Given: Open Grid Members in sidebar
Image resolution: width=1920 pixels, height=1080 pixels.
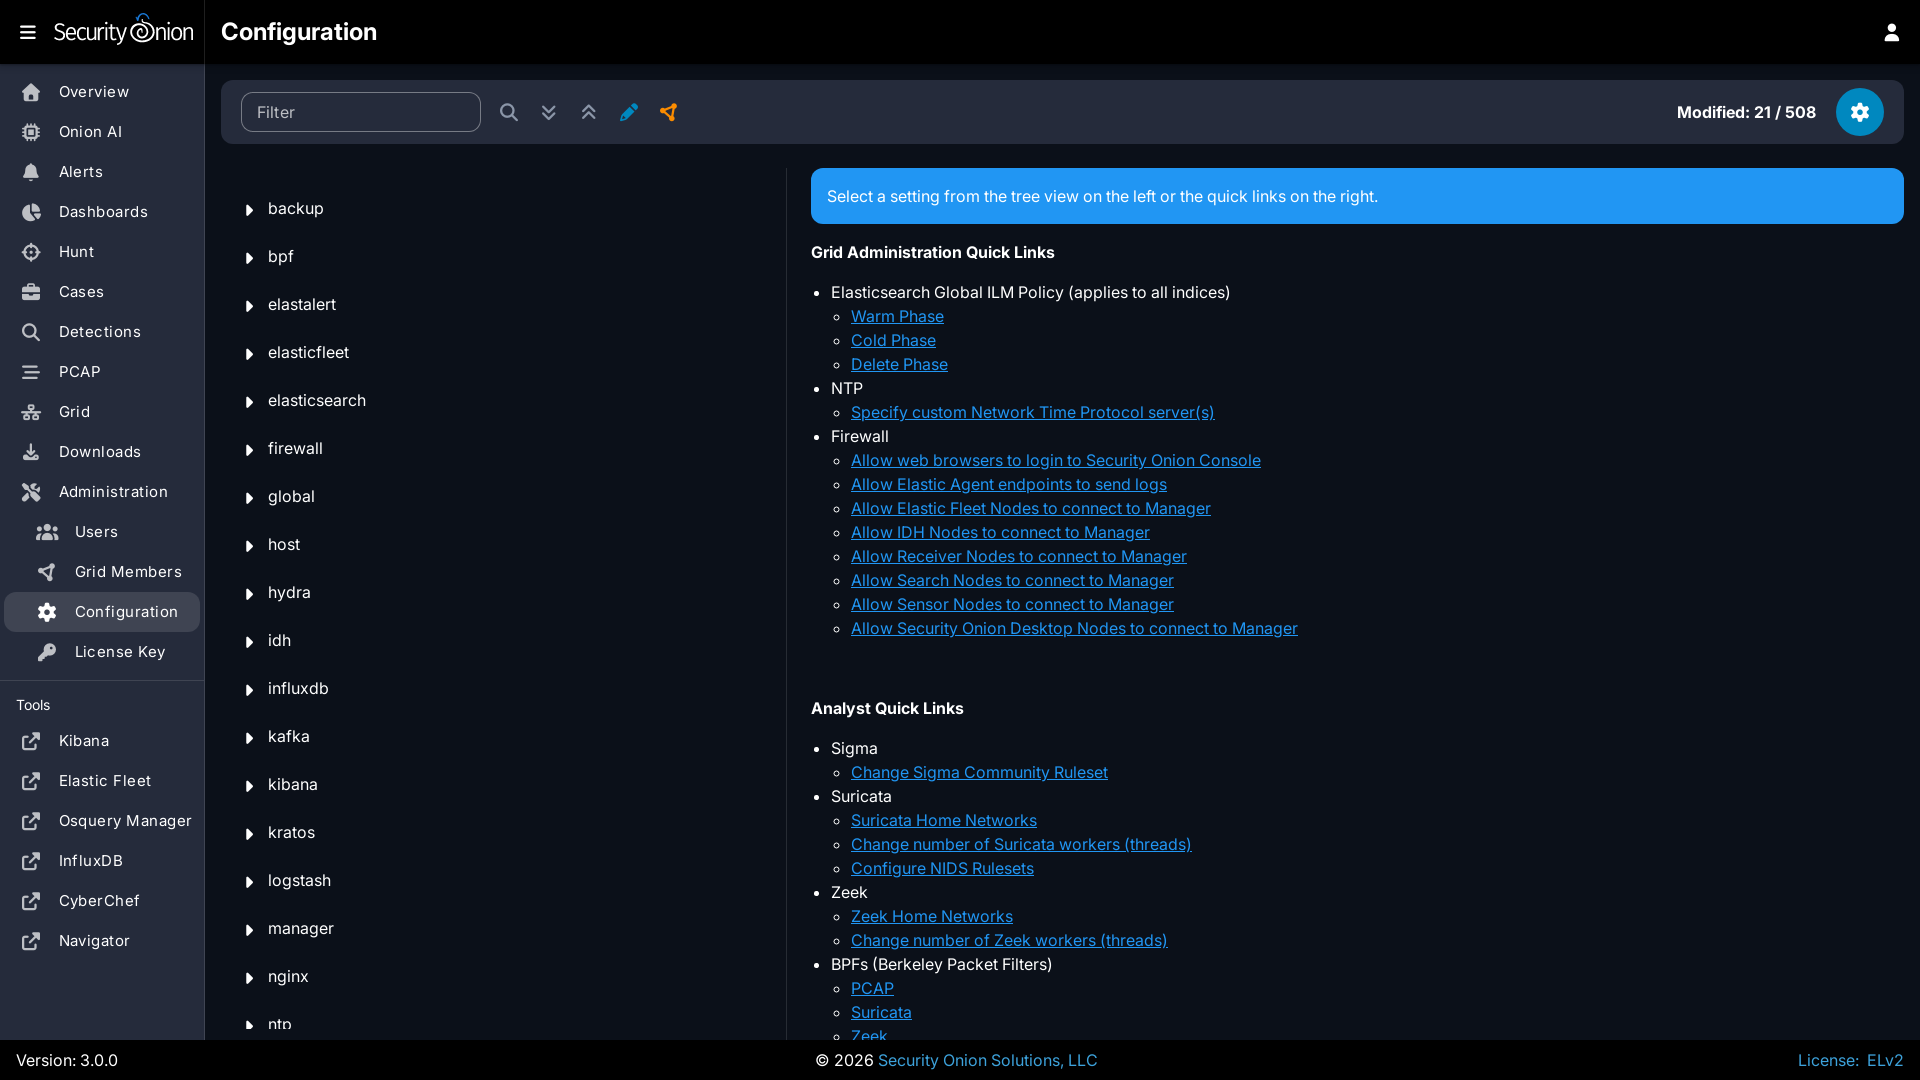Looking at the screenshot, I should click(128, 572).
